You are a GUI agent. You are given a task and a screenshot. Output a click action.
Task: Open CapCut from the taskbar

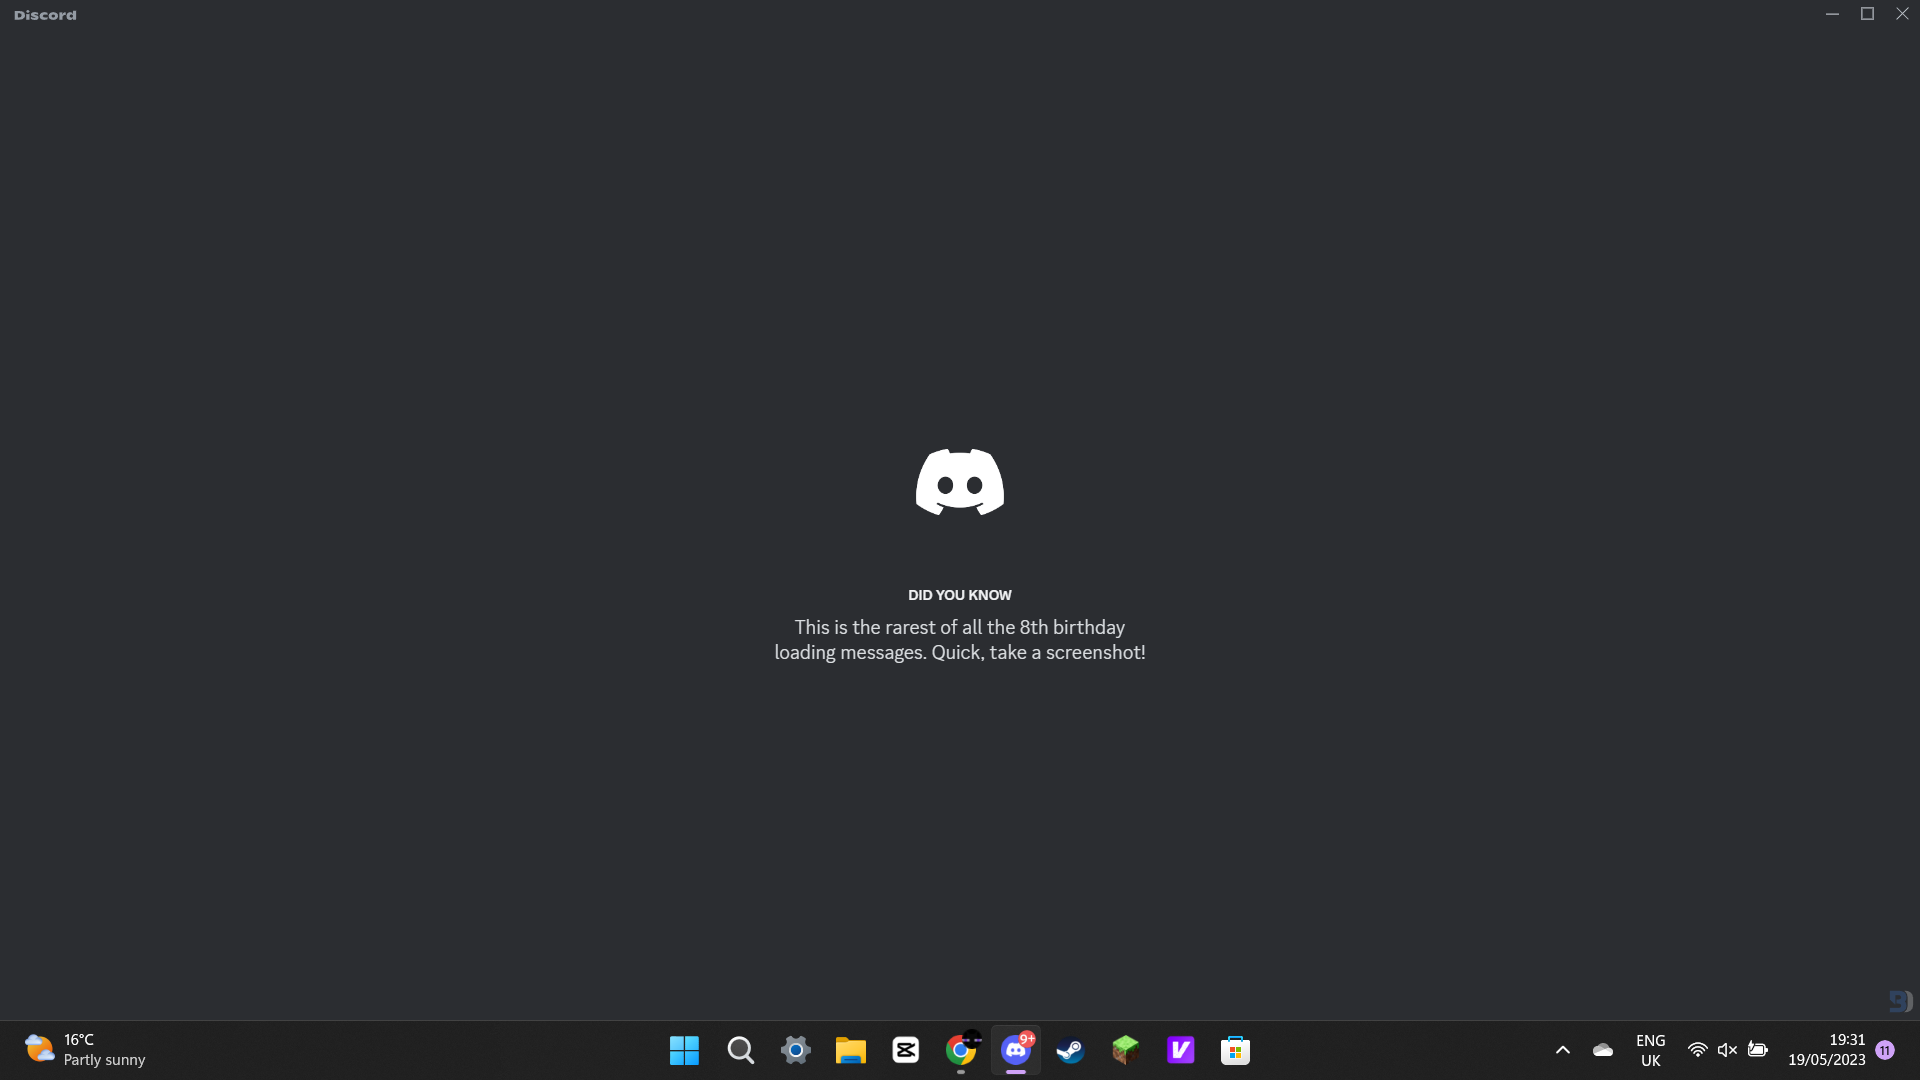coord(905,1050)
